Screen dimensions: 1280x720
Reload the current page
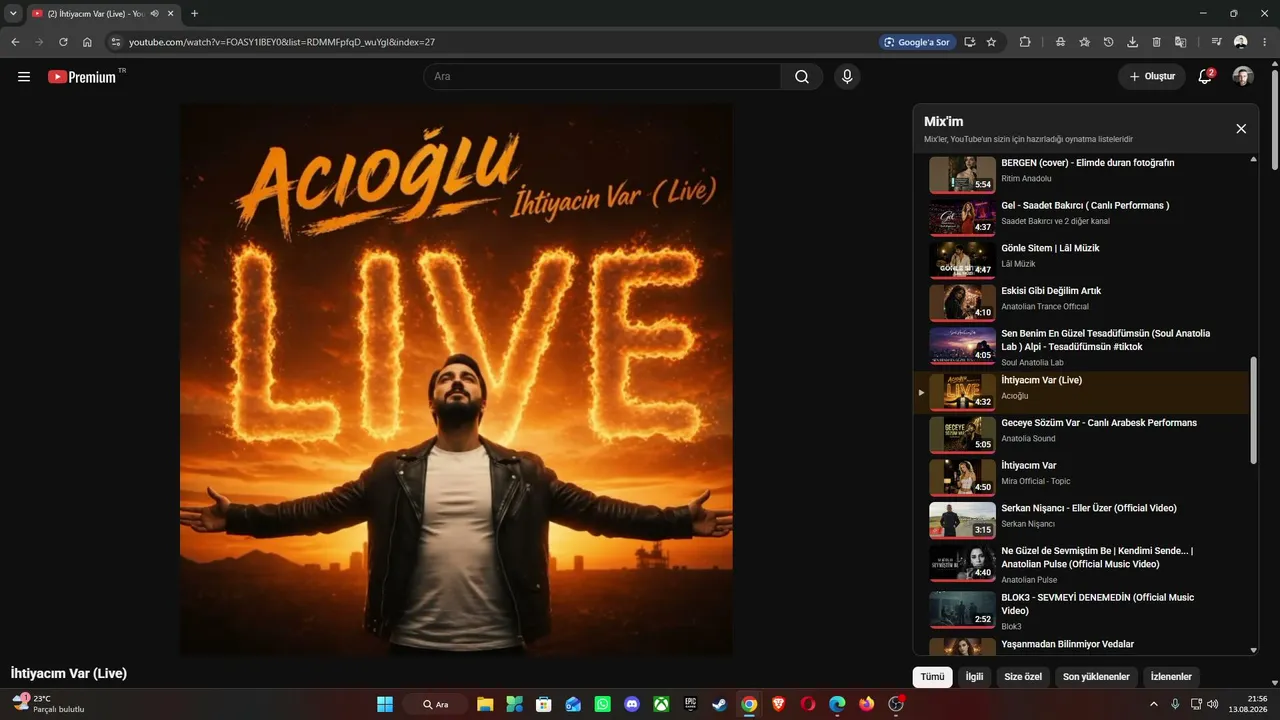[63, 42]
